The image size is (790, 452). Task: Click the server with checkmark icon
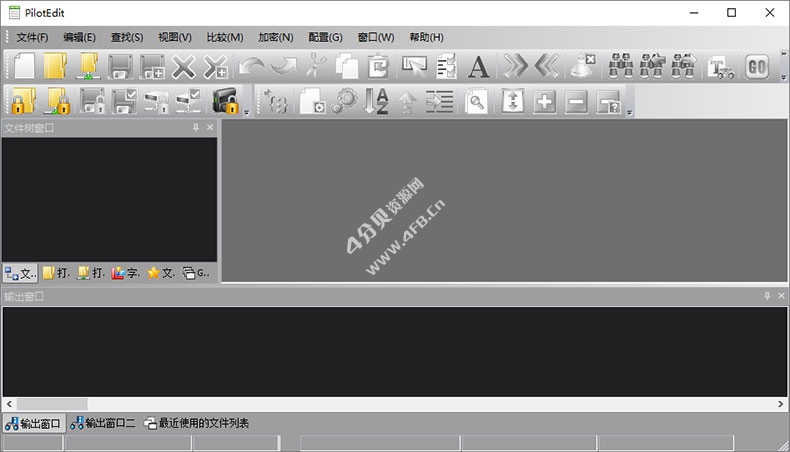point(188,101)
